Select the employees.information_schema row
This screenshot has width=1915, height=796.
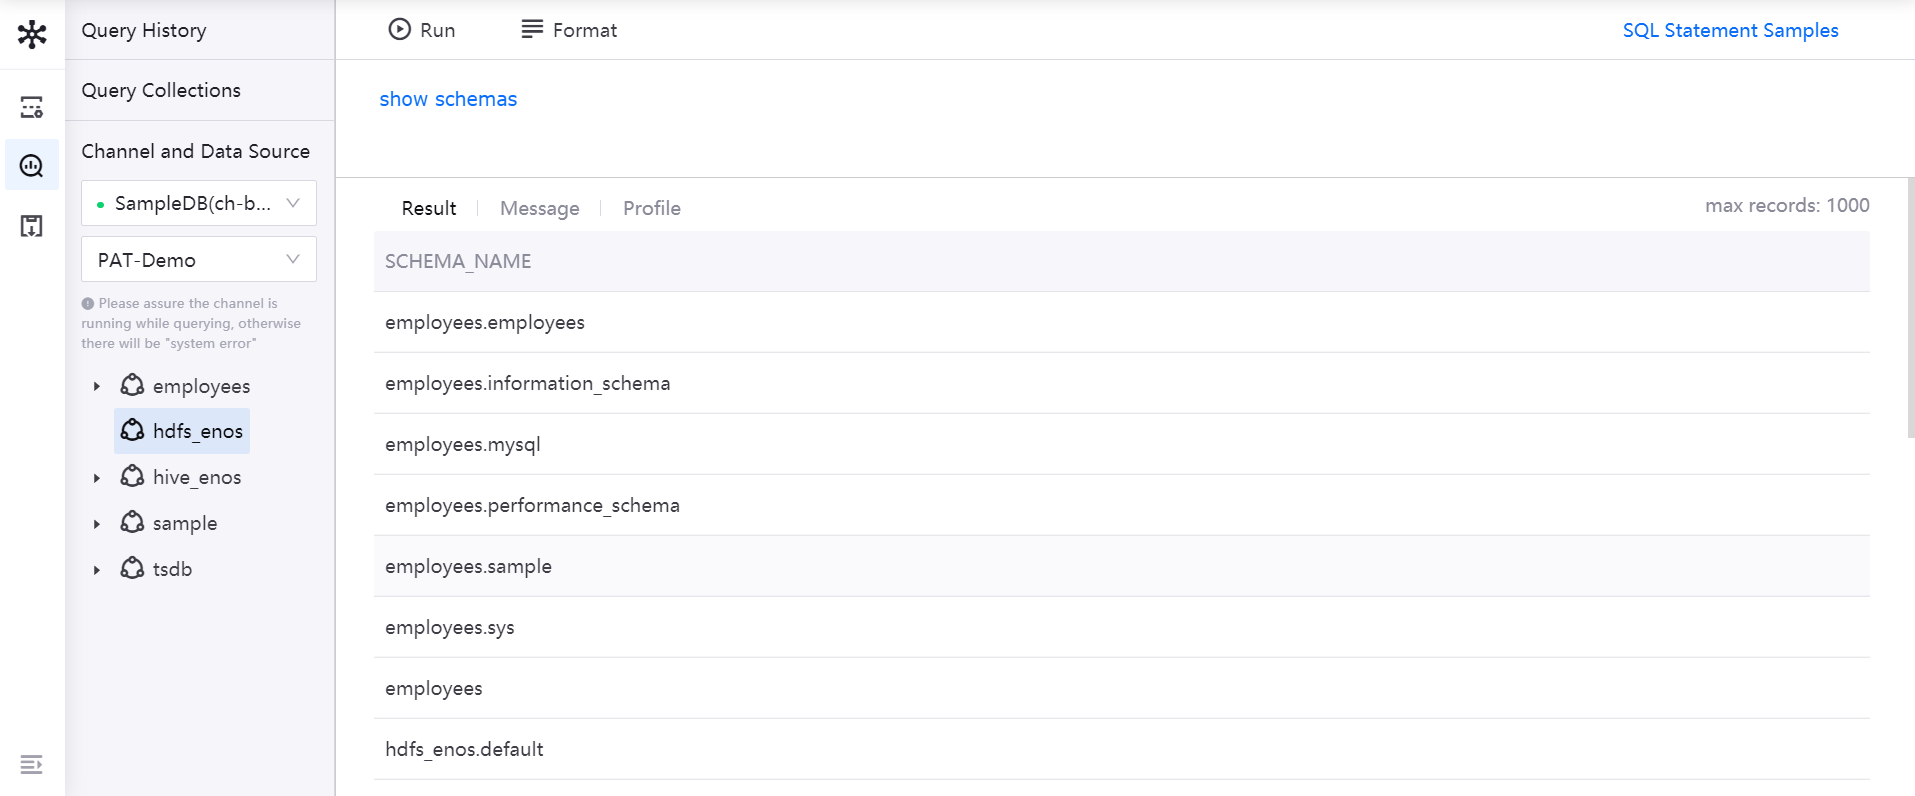[1122, 383]
